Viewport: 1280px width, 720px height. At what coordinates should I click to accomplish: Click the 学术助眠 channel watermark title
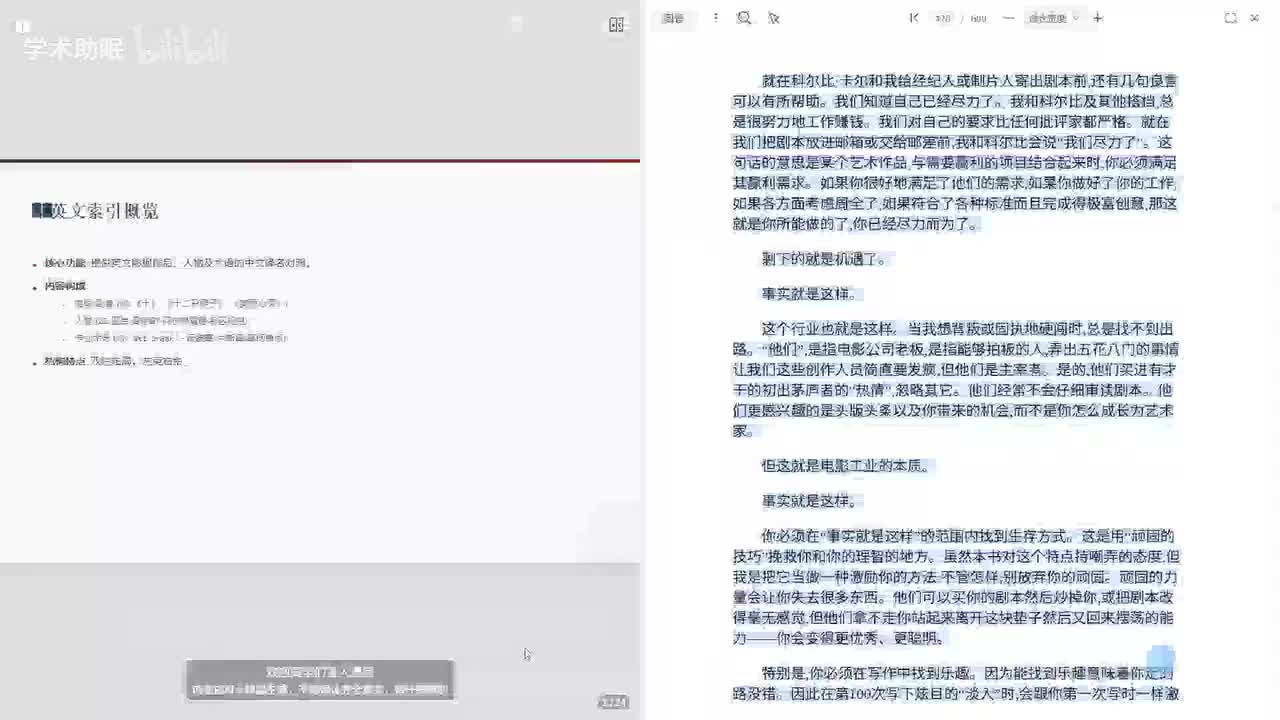point(72,49)
